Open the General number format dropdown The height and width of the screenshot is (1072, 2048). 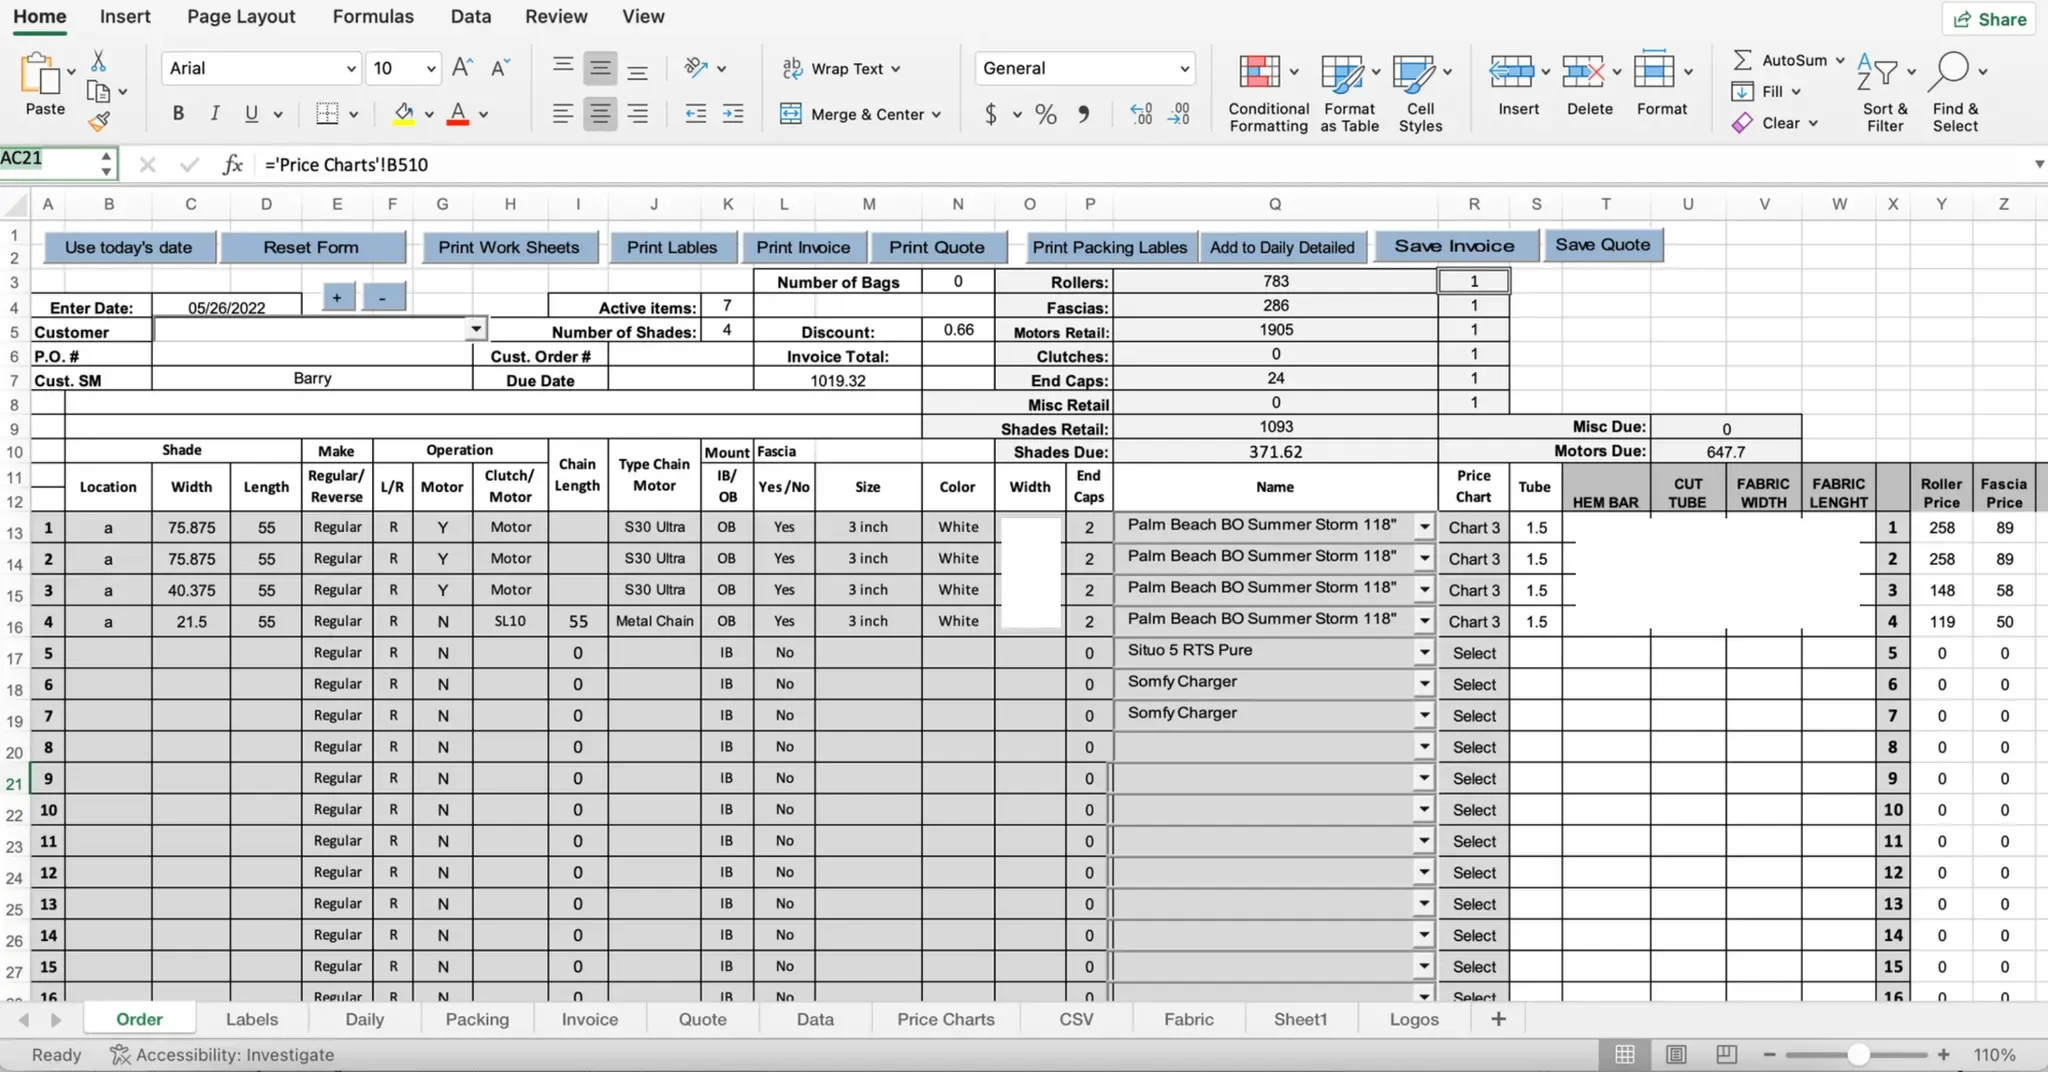1184,69
